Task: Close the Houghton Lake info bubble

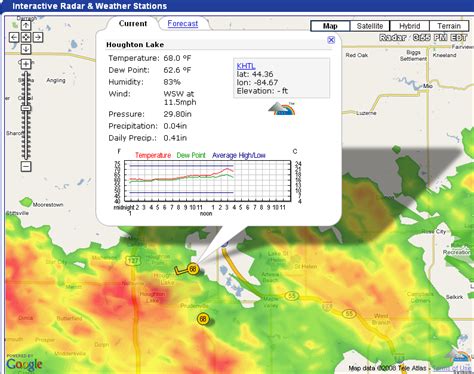Action: click(331, 40)
